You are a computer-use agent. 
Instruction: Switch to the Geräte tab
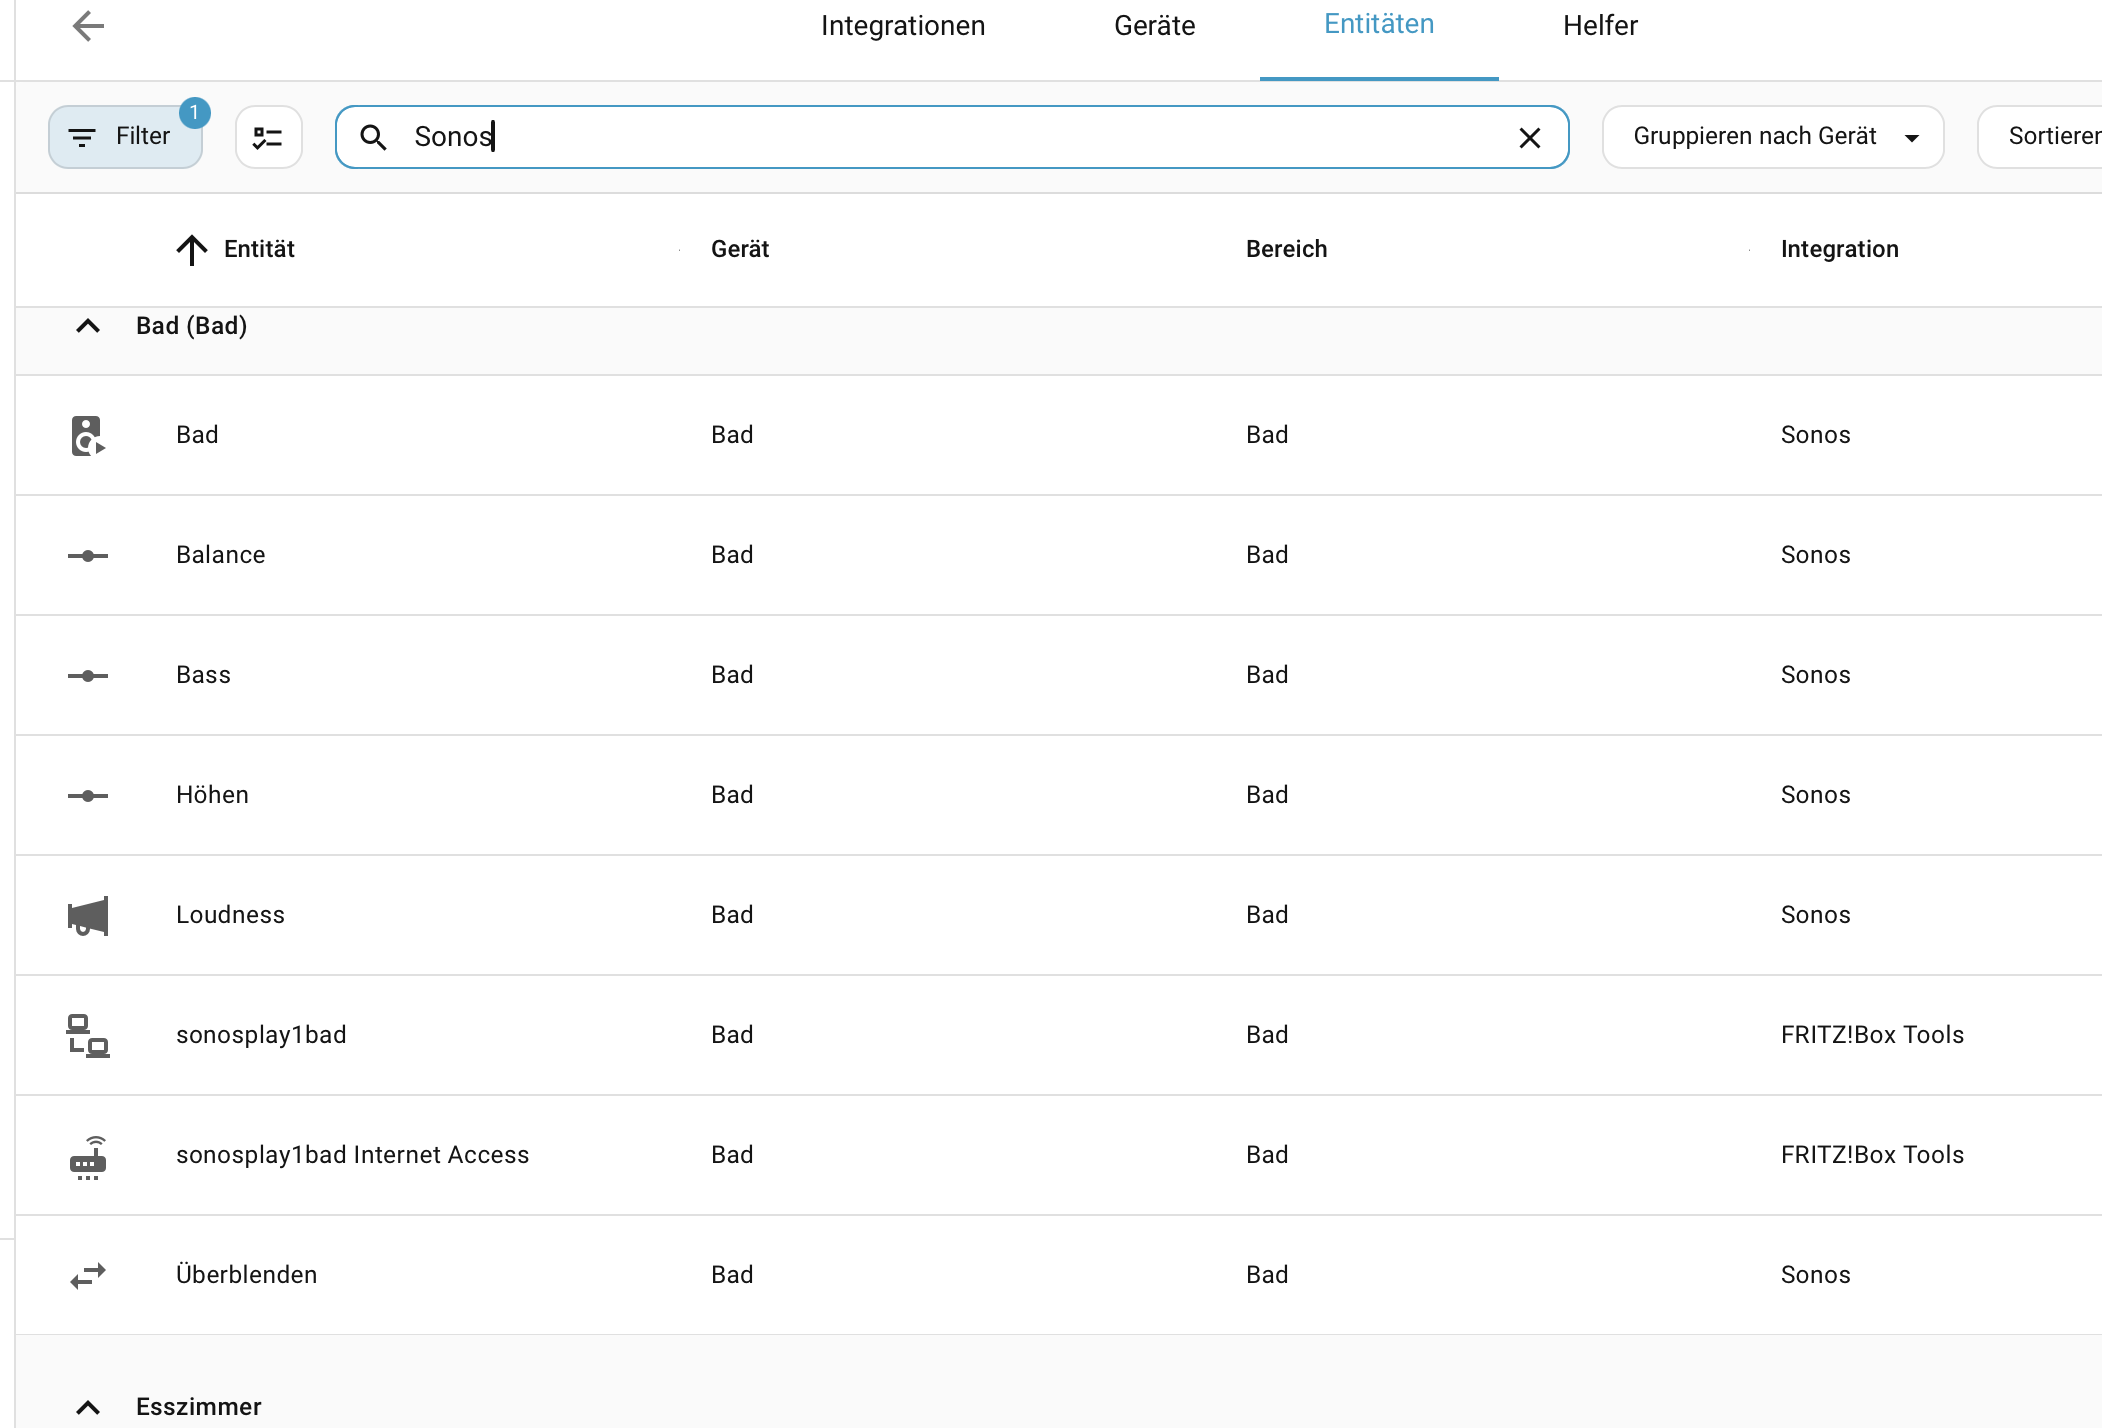point(1154,26)
